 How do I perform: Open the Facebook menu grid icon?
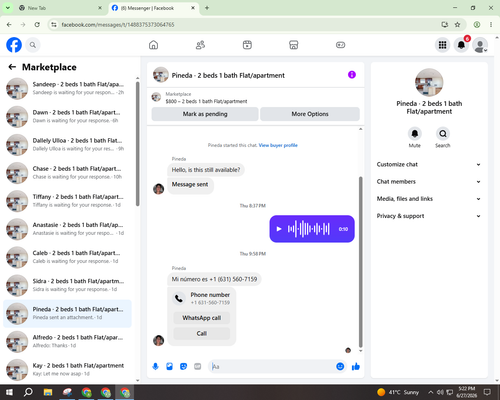pyautogui.click(x=442, y=45)
